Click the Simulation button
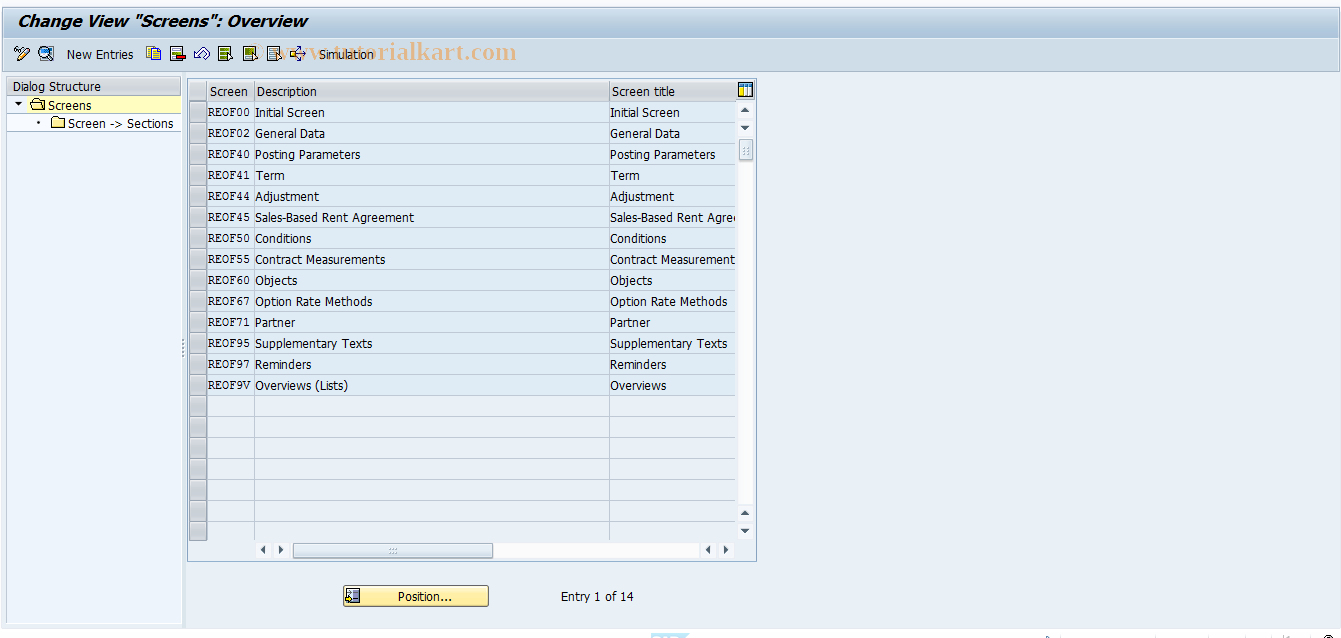Viewport: 1341px width, 638px height. 346,54
